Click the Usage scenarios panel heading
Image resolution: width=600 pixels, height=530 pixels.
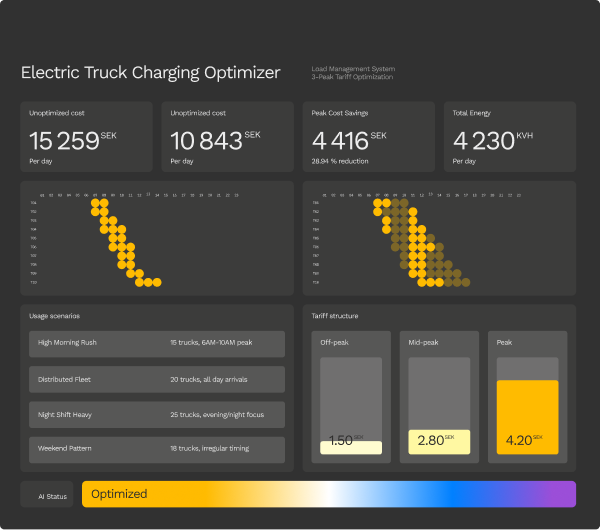(x=62, y=316)
